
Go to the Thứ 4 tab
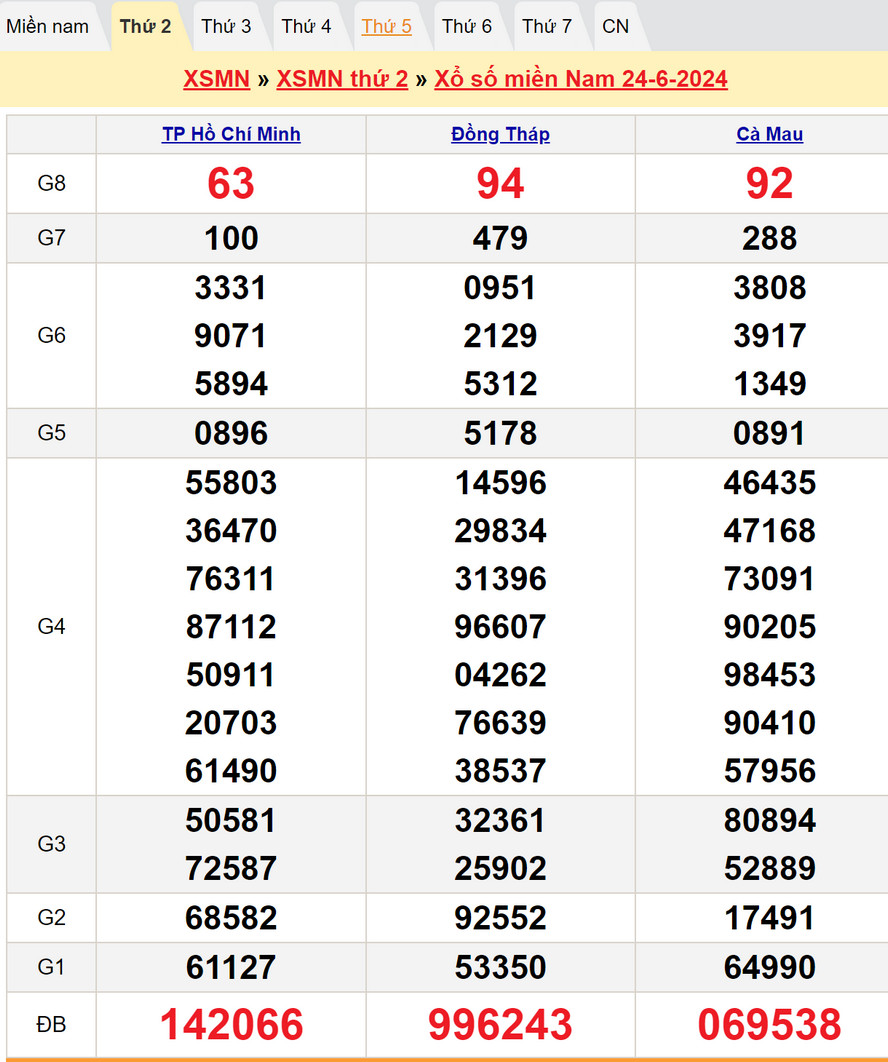tap(306, 26)
